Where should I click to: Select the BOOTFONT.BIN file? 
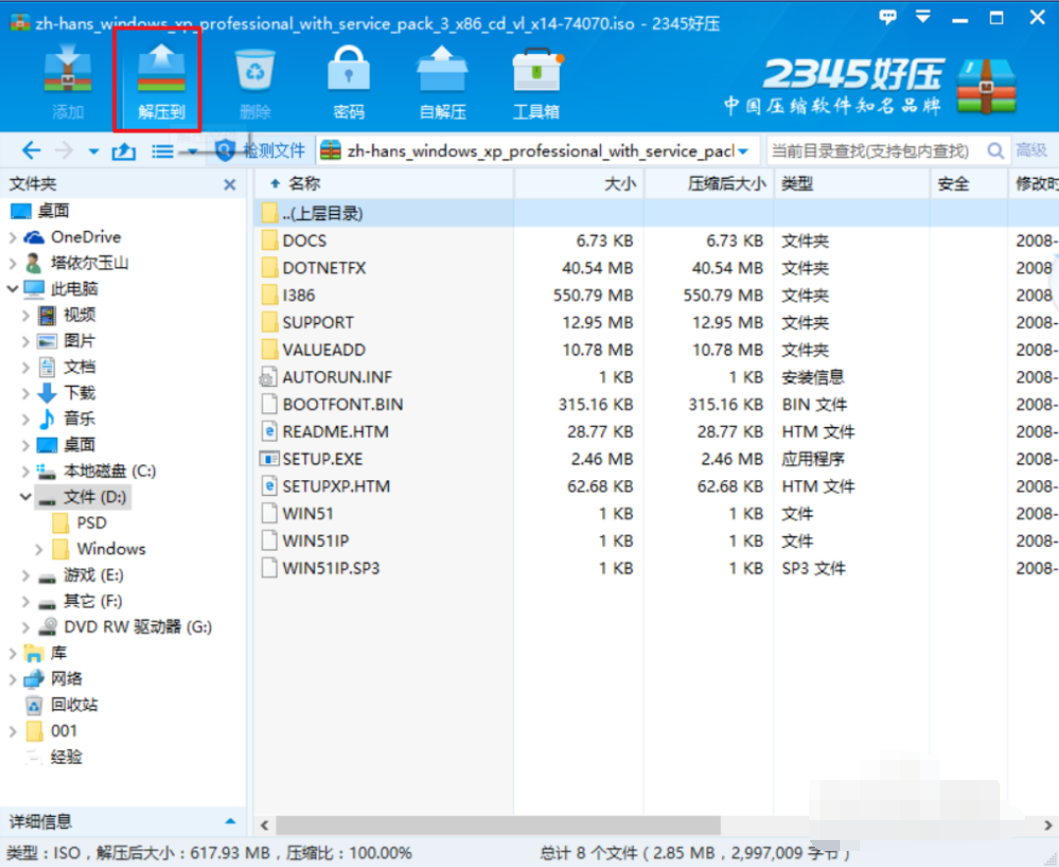pyautogui.click(x=342, y=404)
